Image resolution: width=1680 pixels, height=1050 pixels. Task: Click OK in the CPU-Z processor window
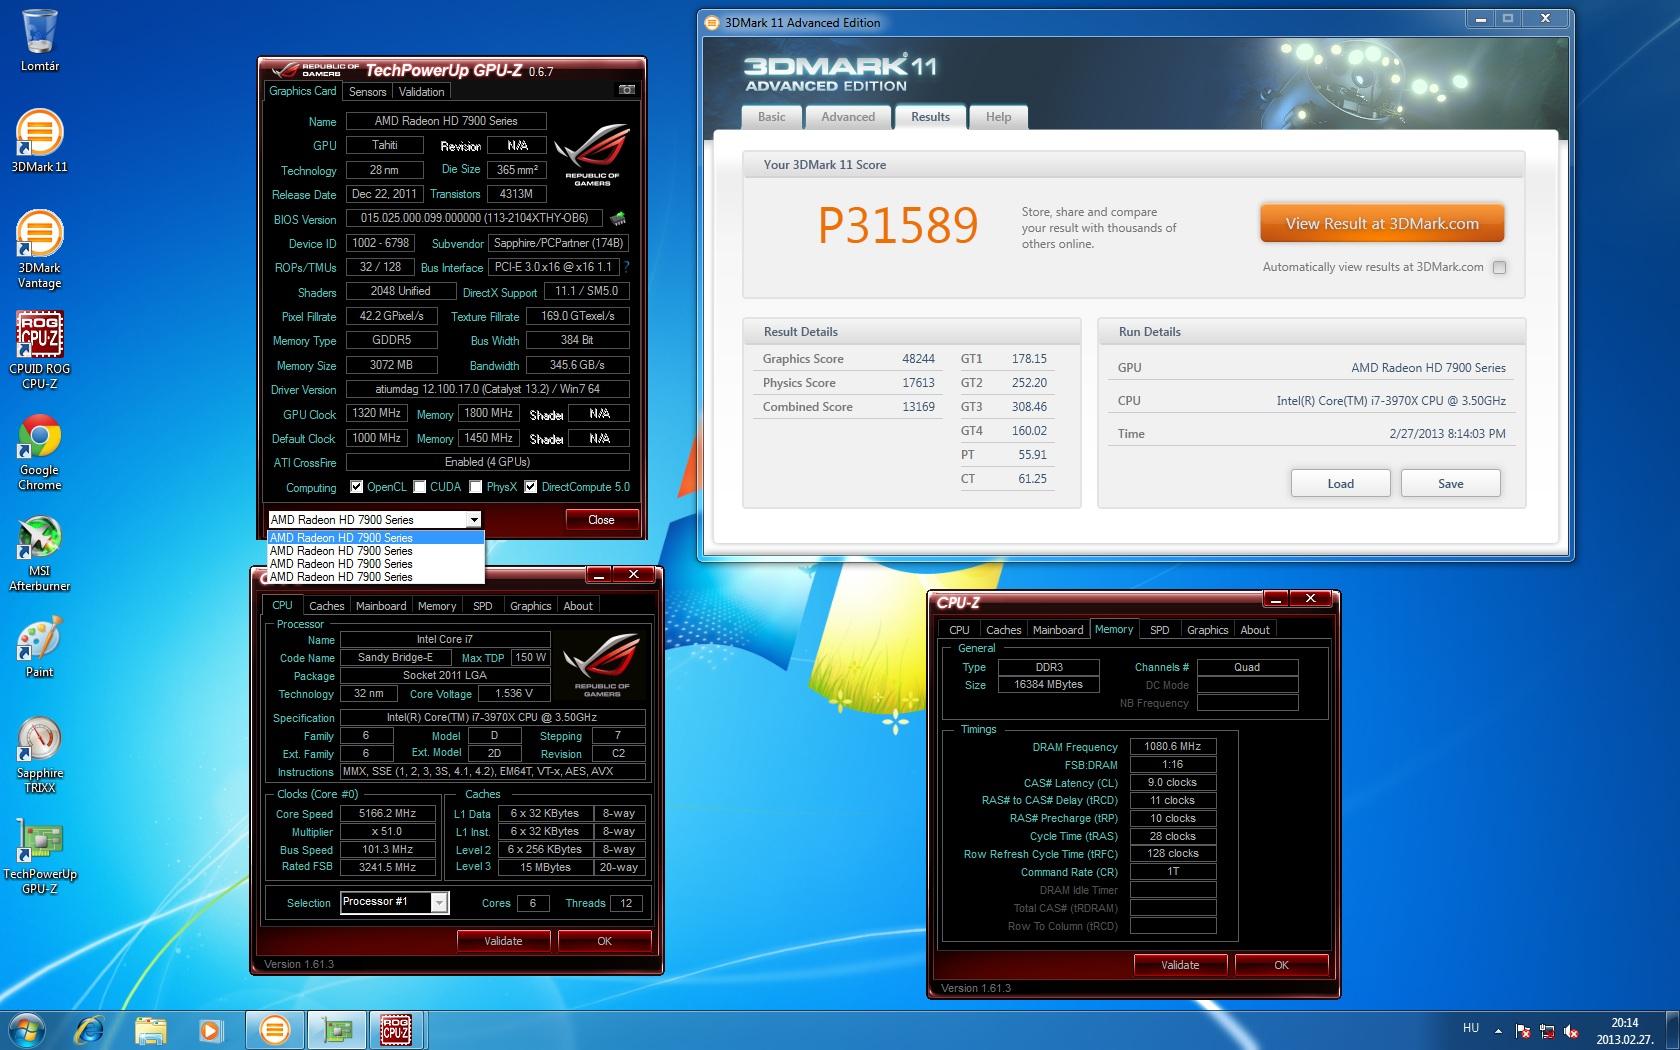tap(604, 941)
